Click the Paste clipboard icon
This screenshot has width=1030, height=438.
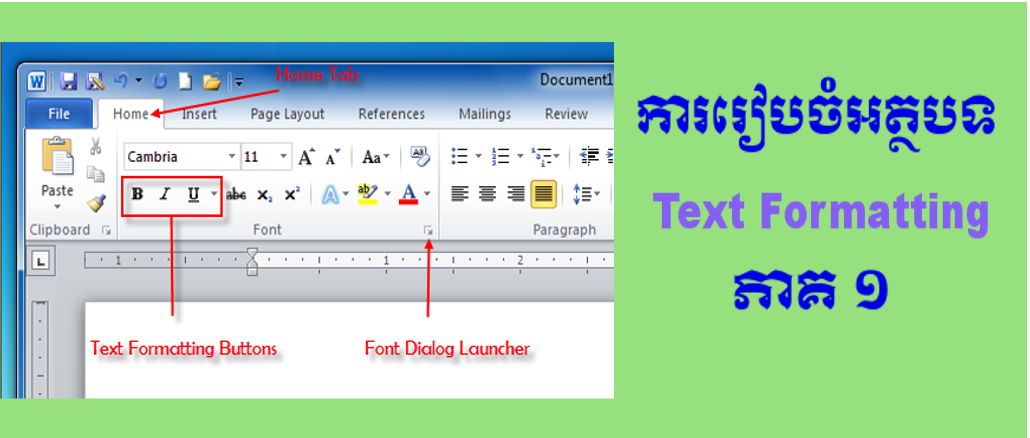coord(58,156)
